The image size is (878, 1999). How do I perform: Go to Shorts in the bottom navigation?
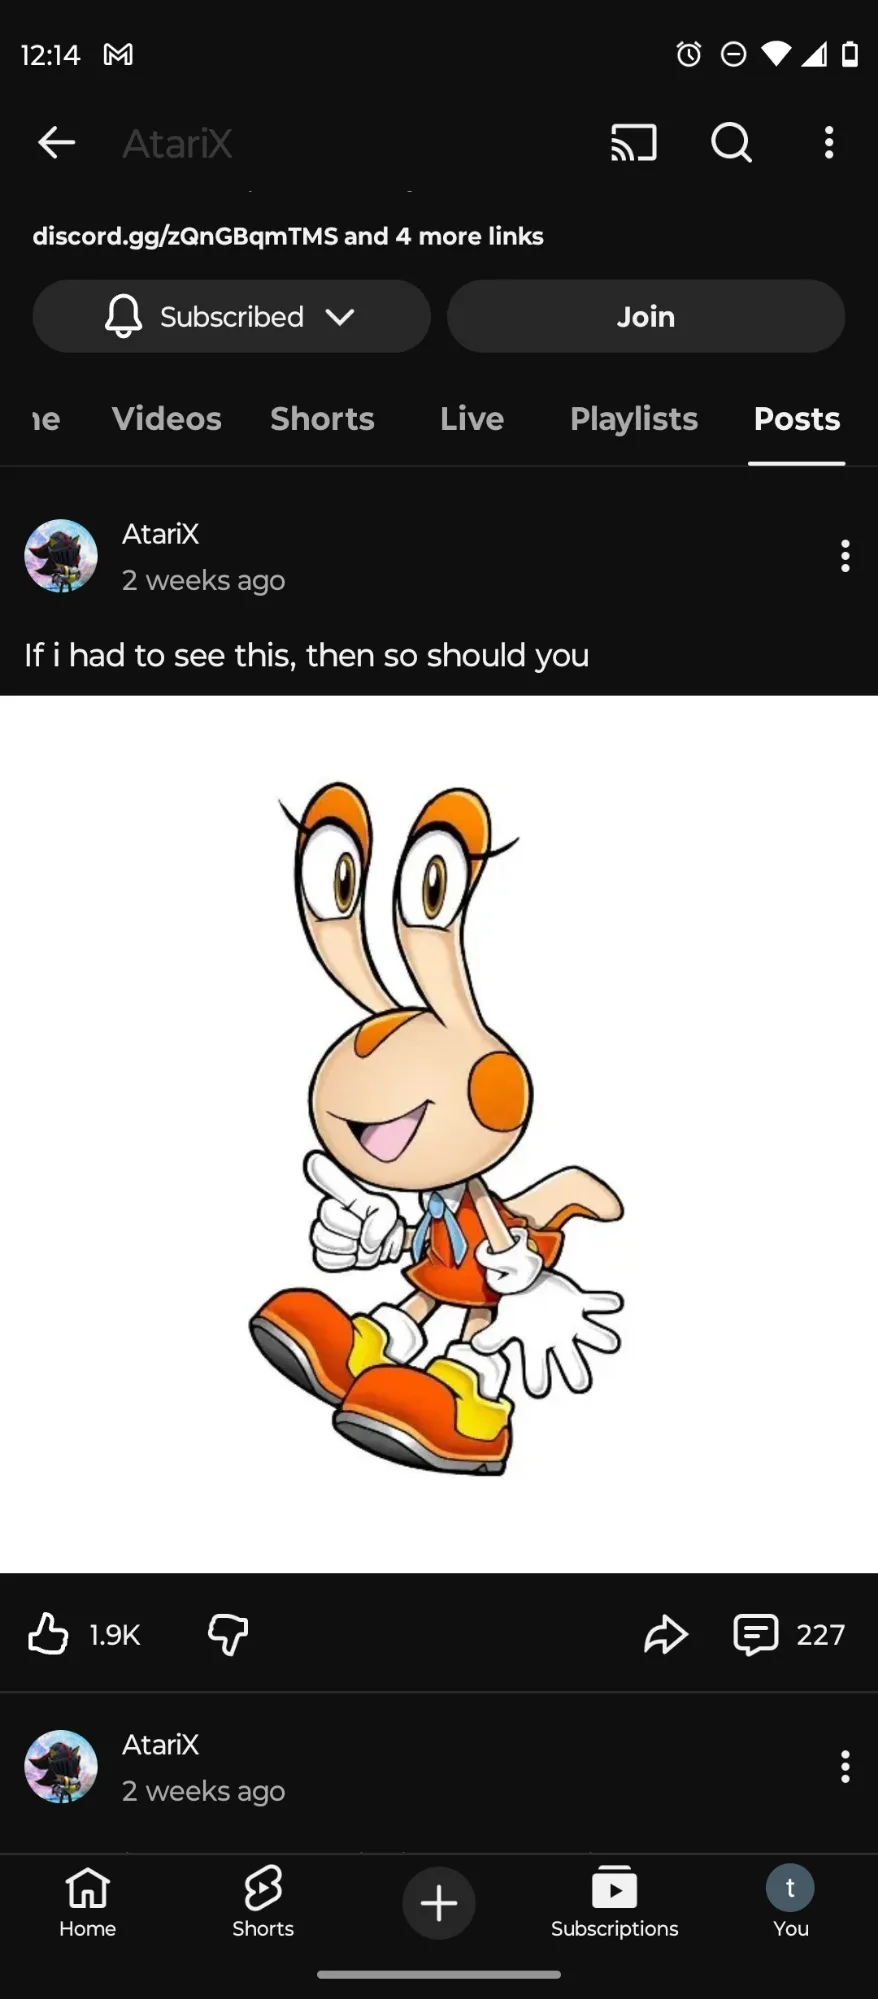263,1902
